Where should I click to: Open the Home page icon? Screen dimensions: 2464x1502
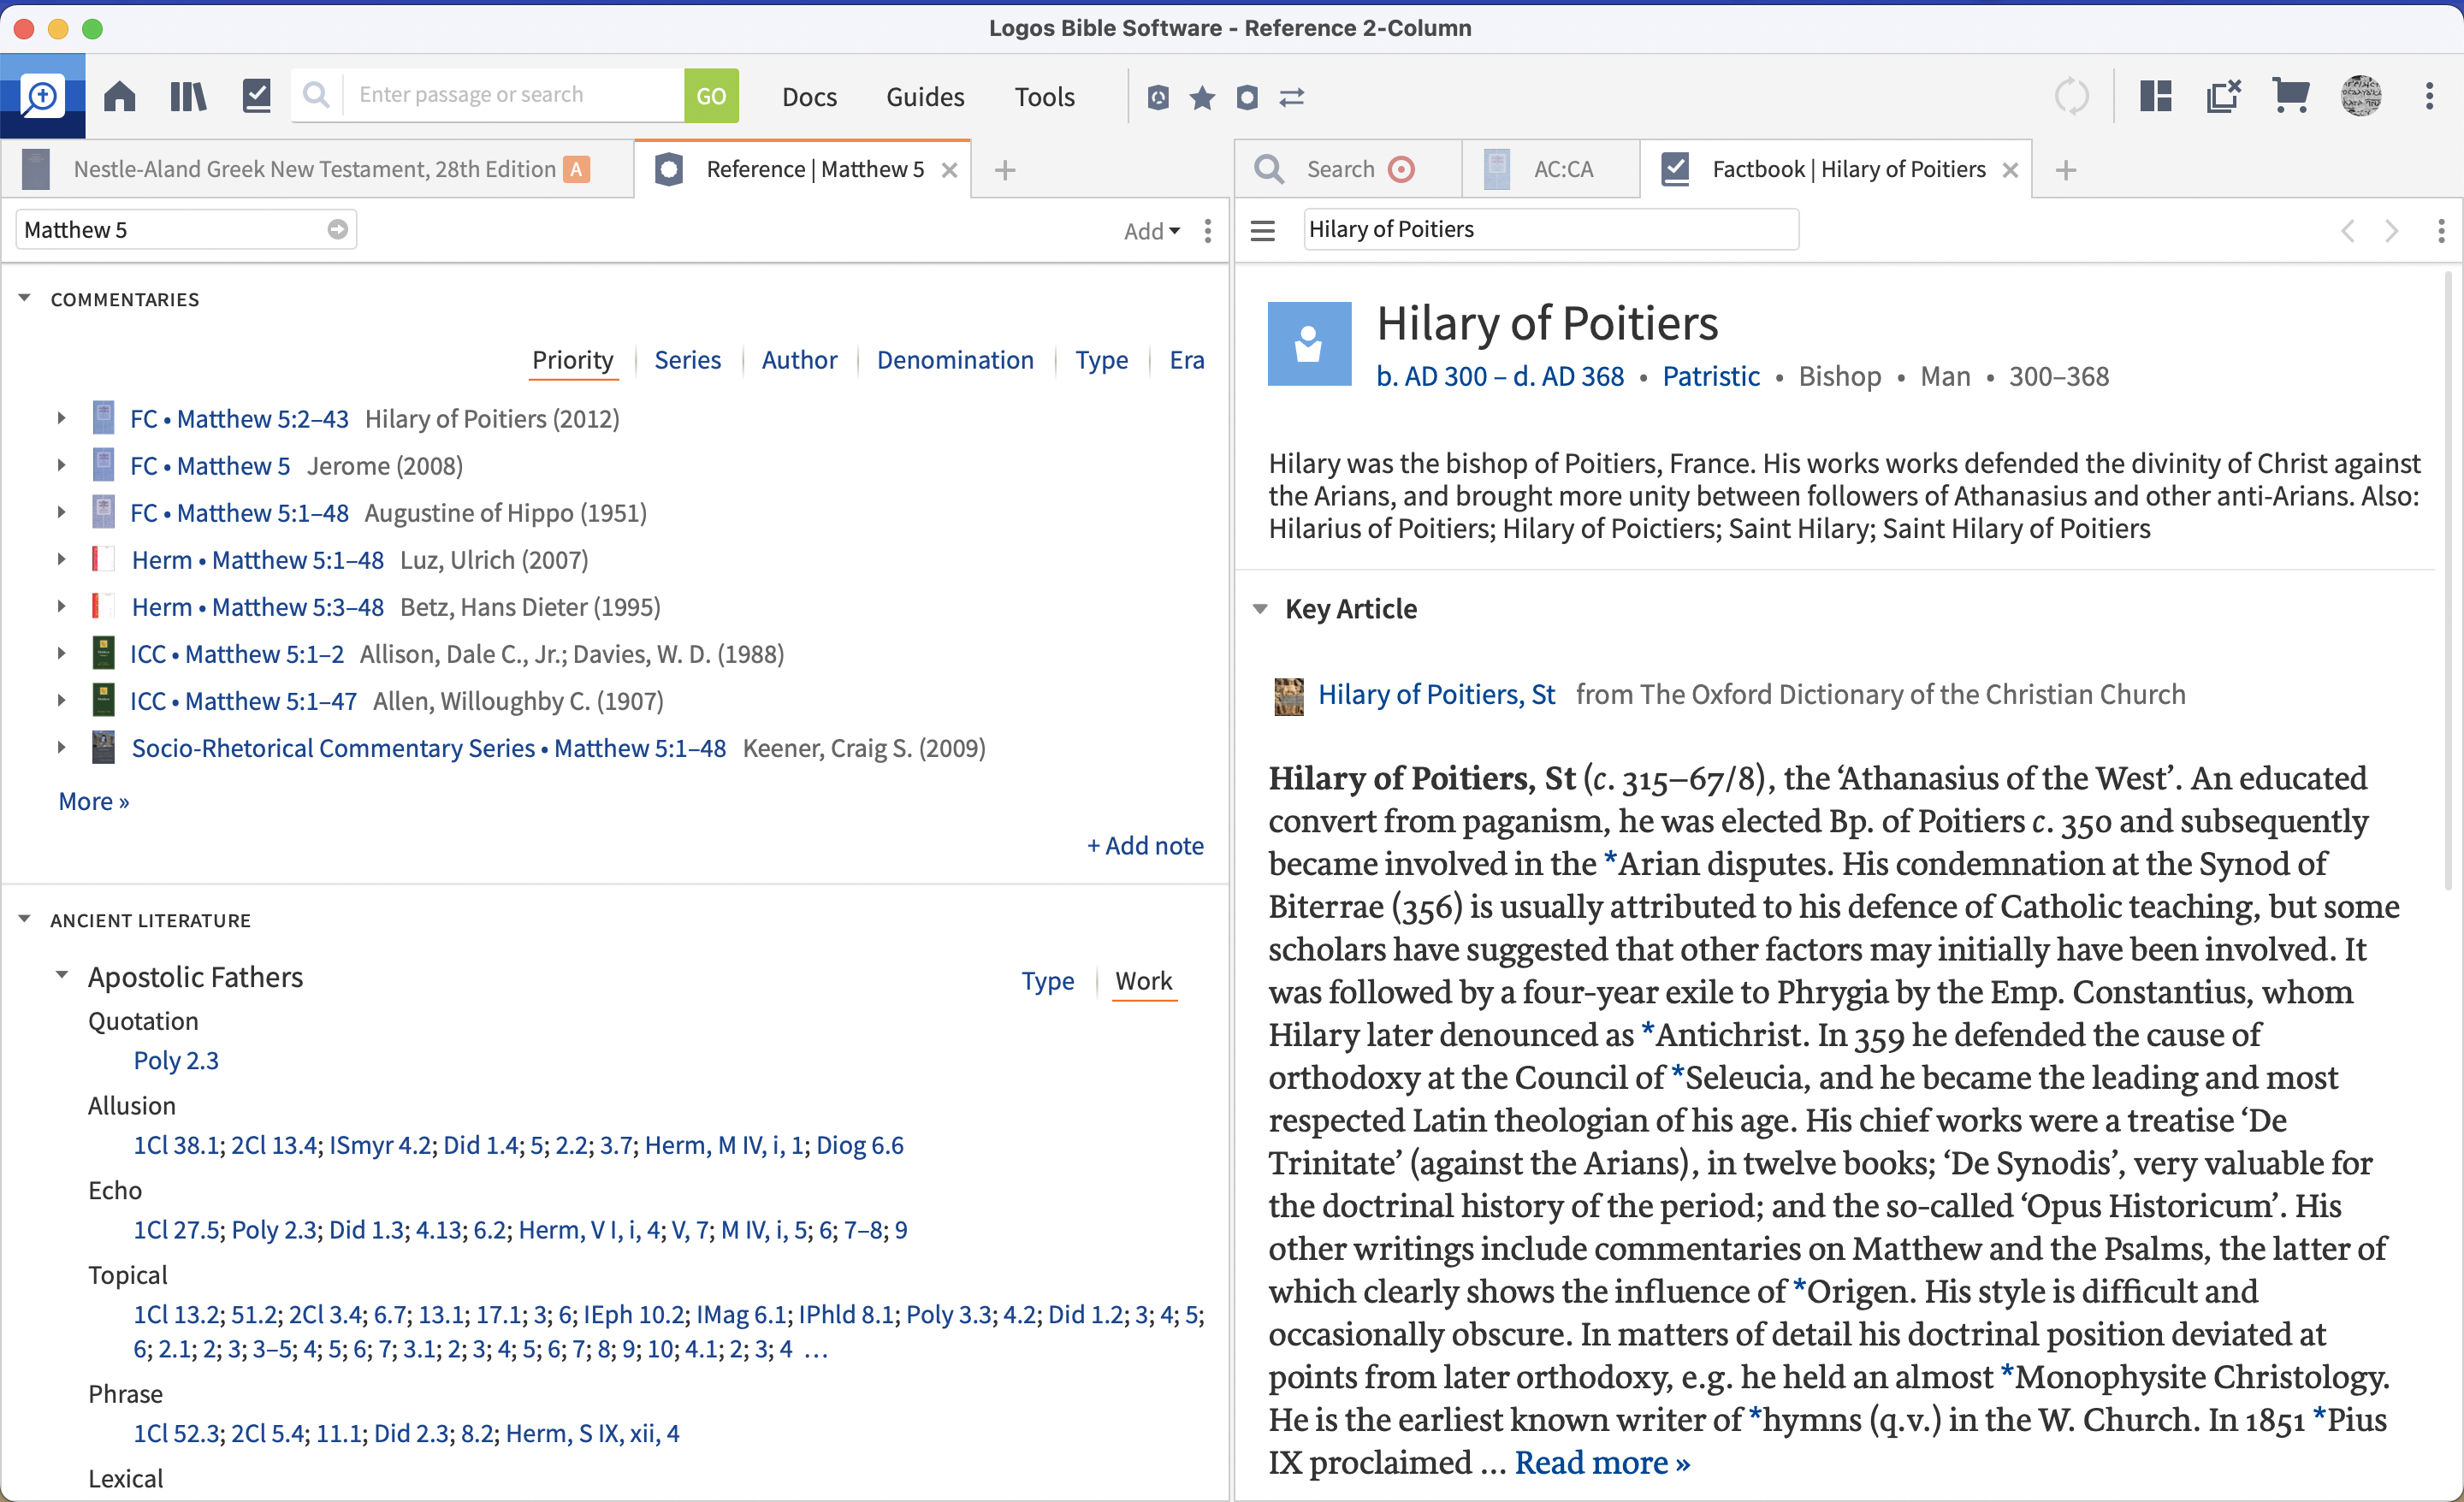click(119, 96)
